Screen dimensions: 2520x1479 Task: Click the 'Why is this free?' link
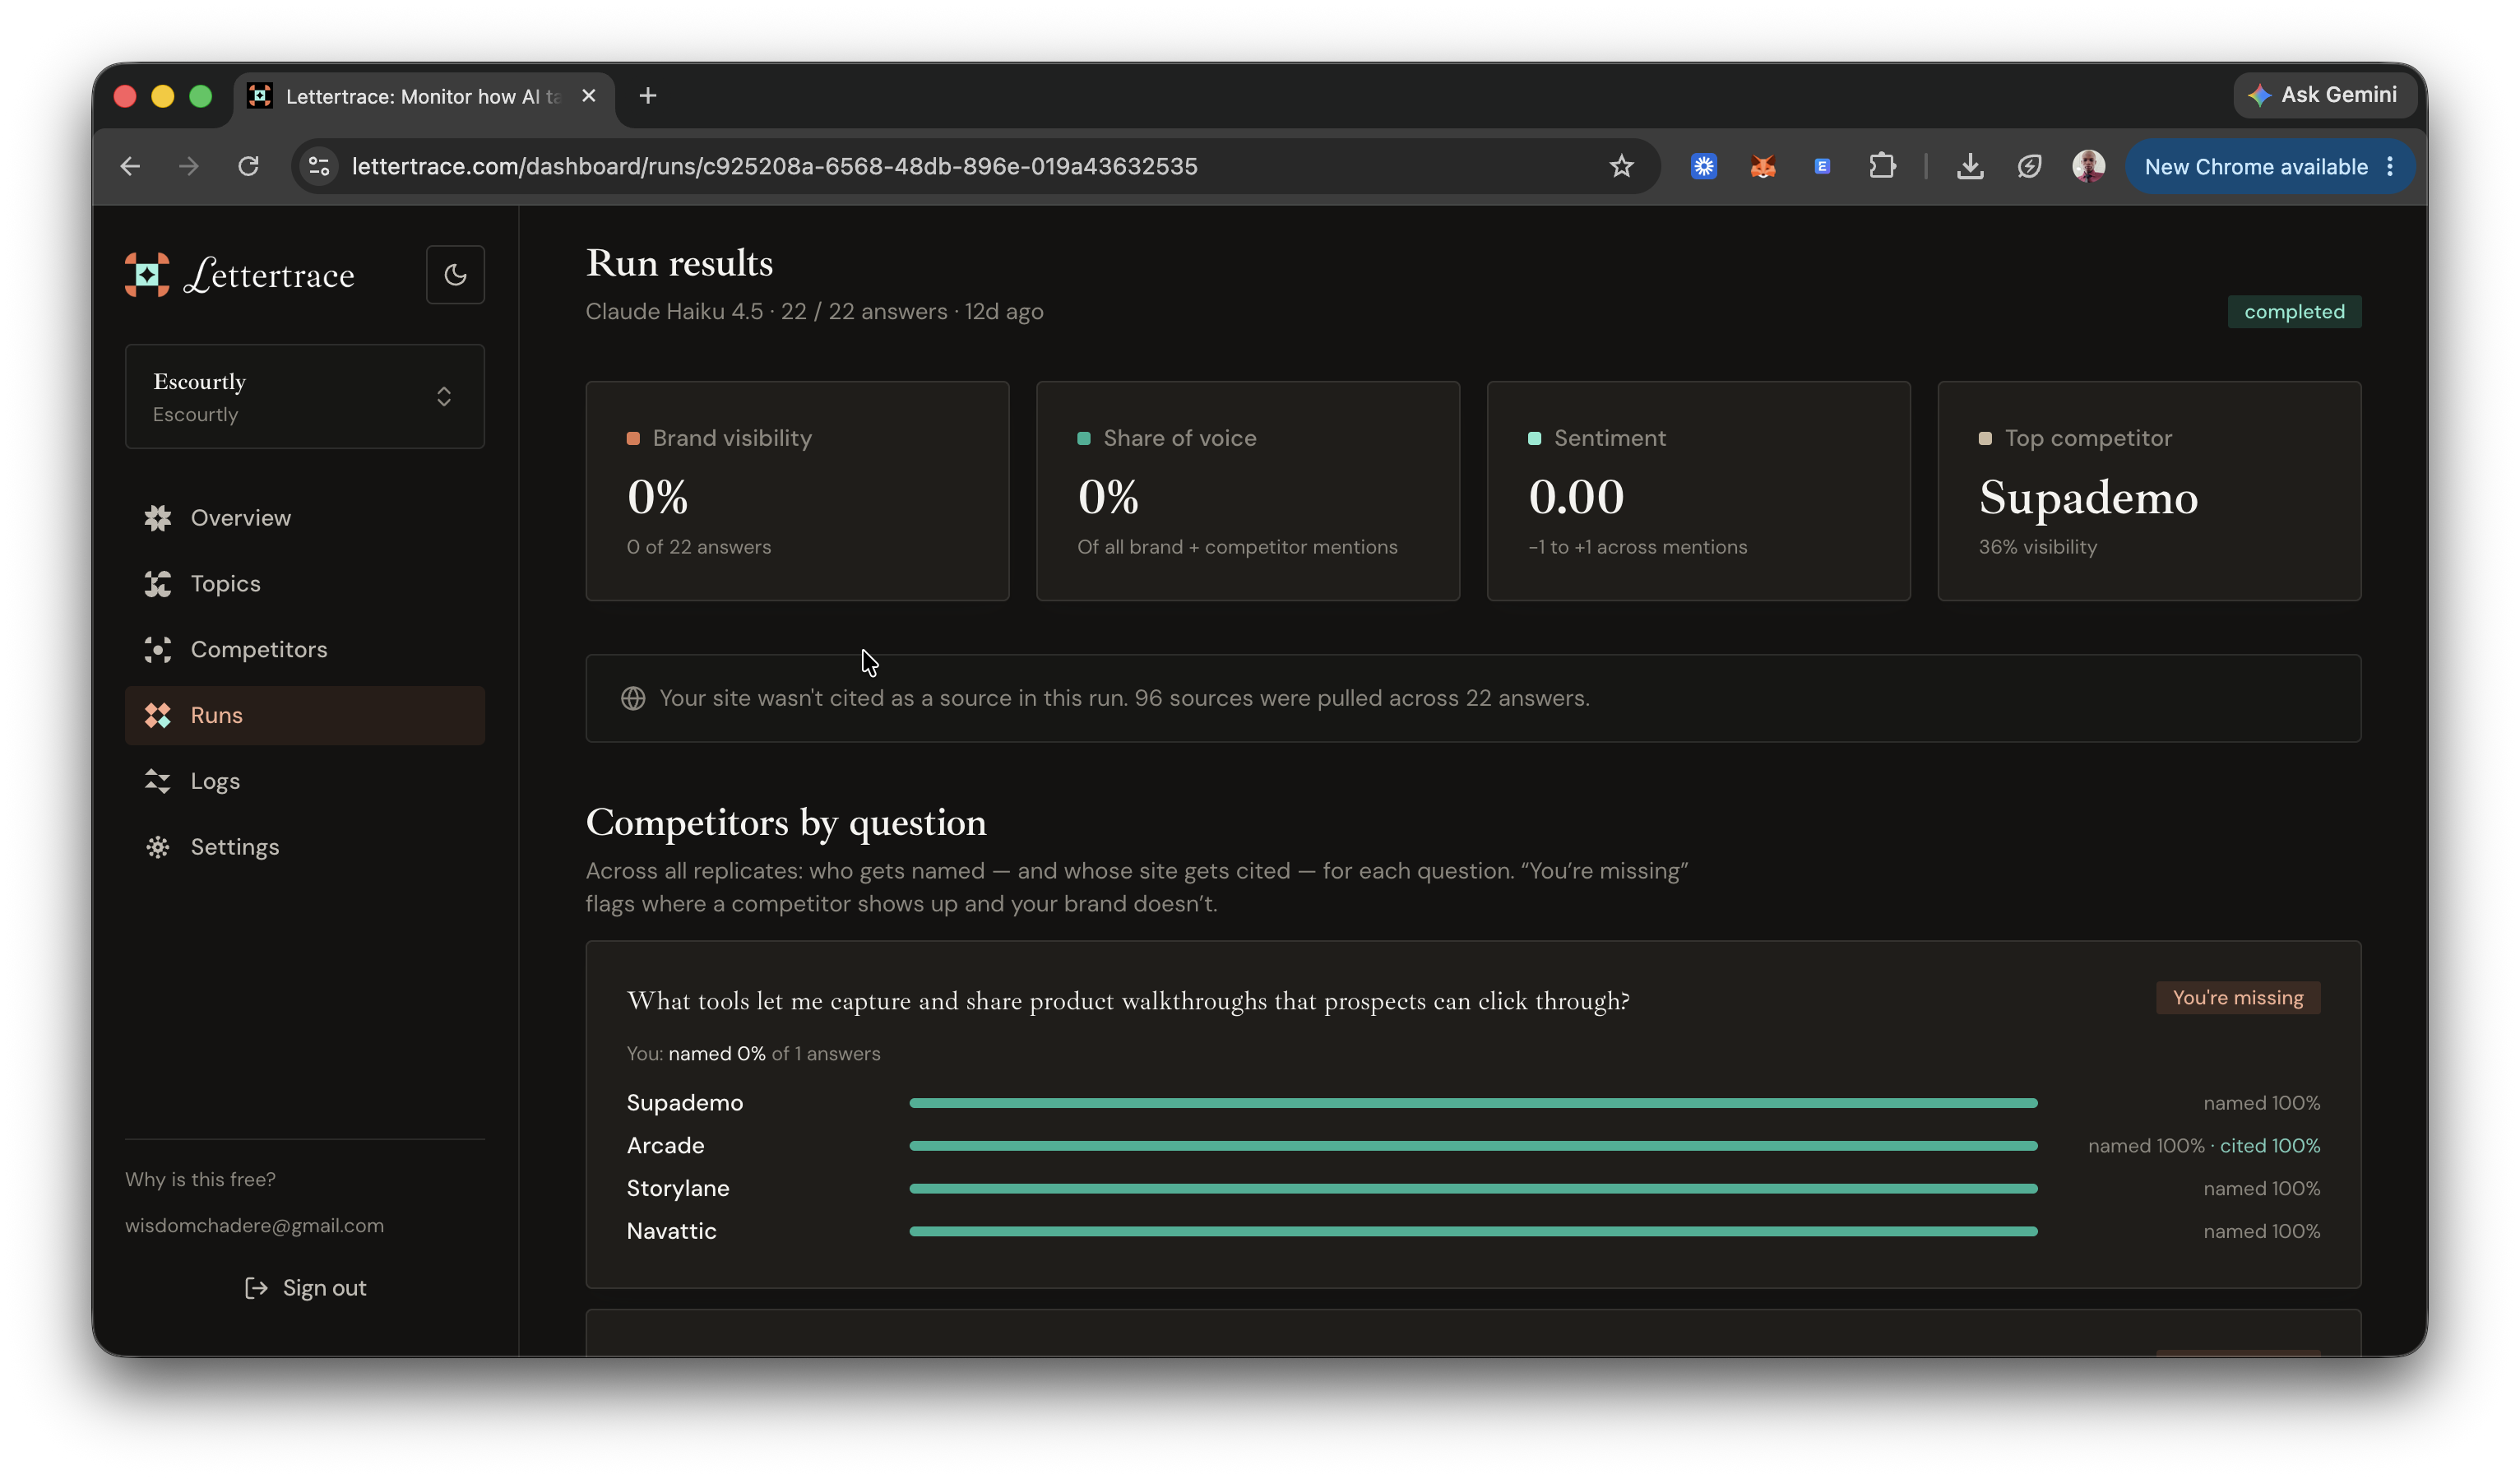200,1180
